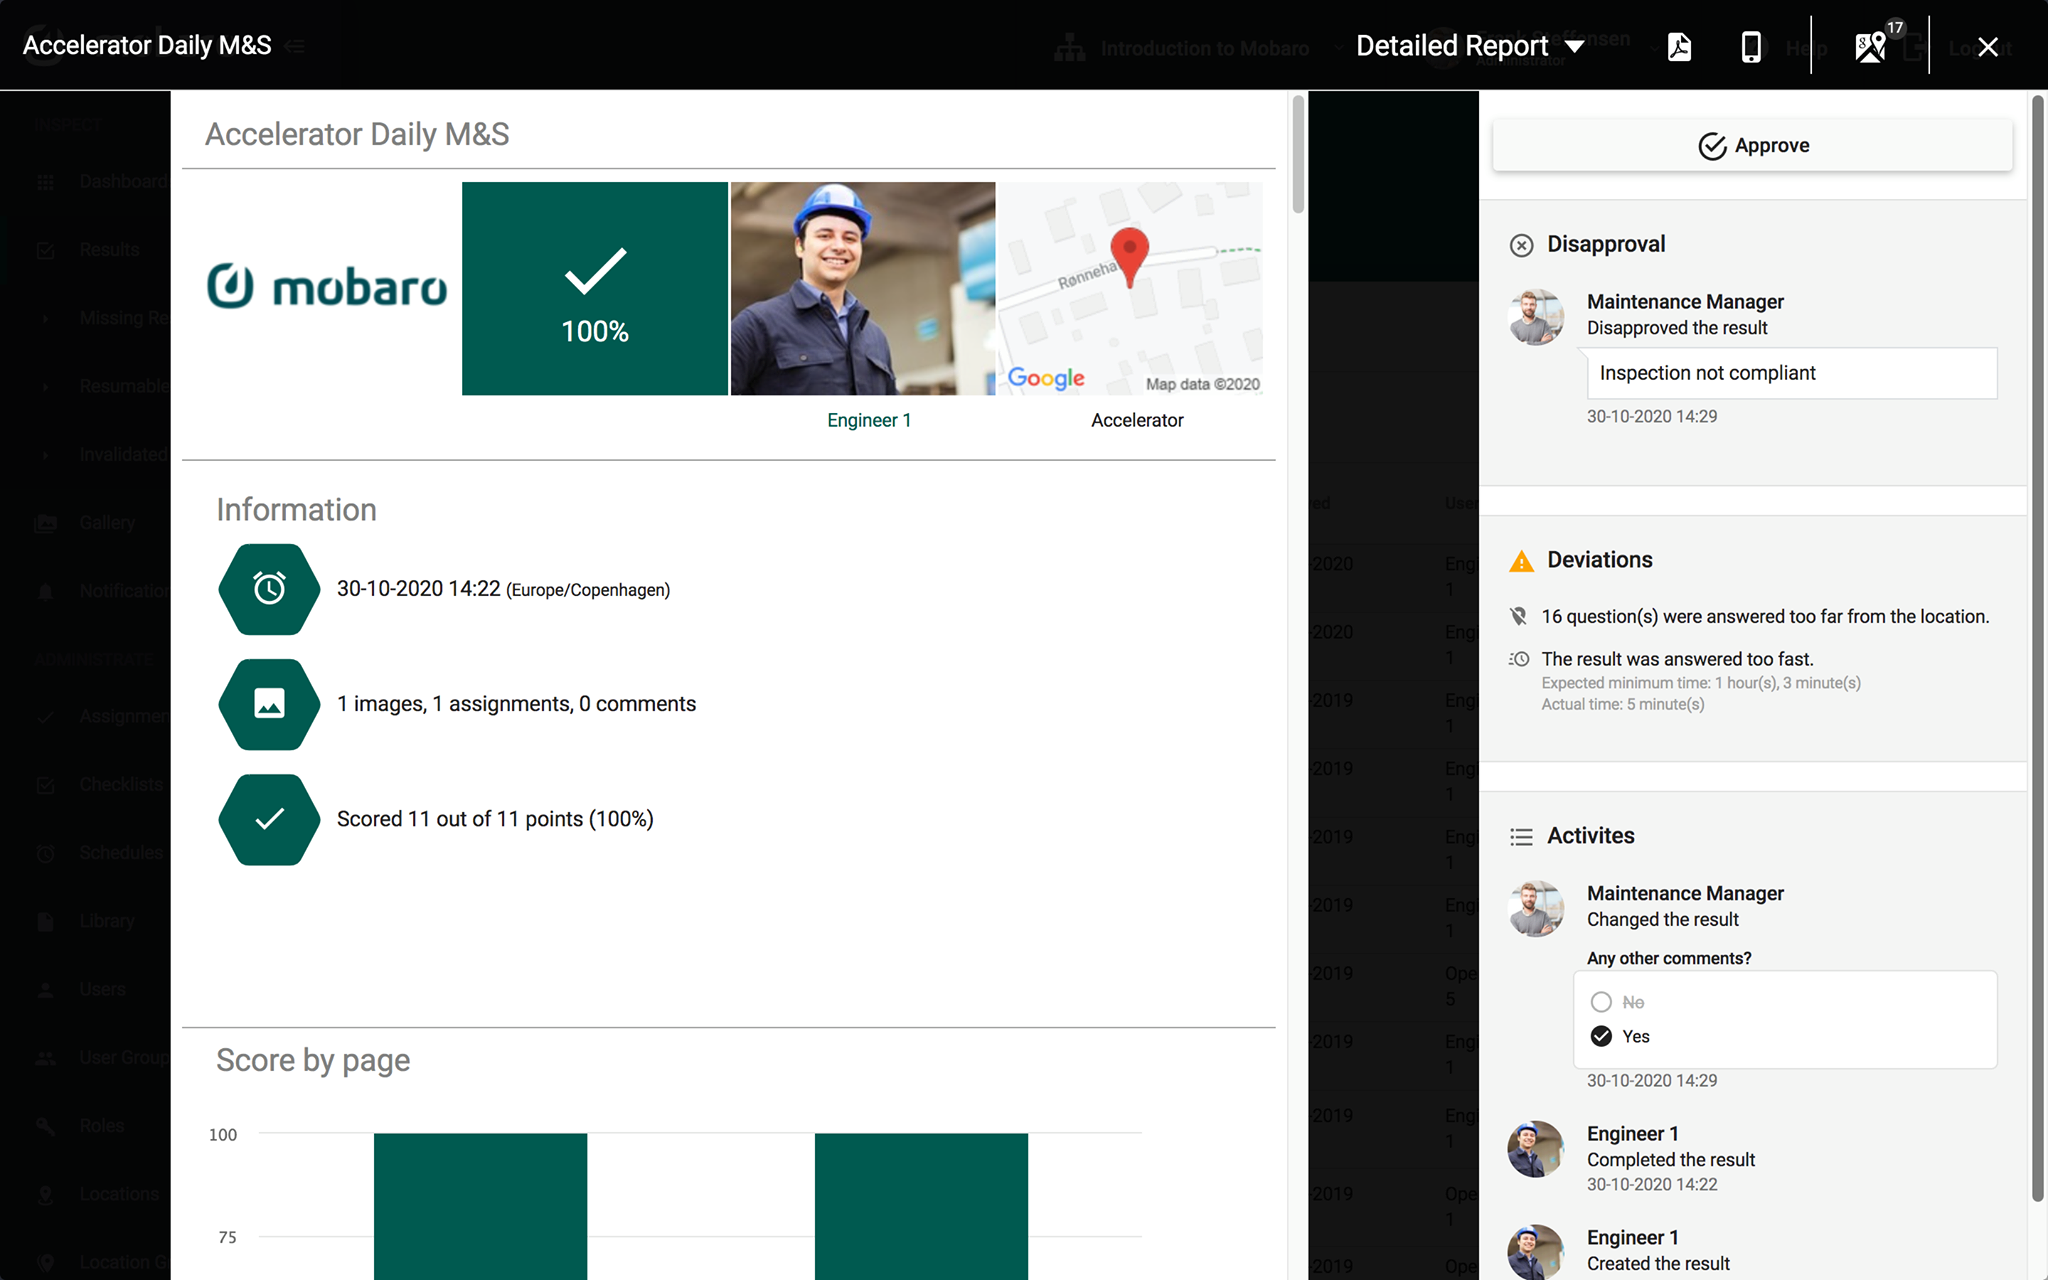
Task: Click the green 100% score tile
Action: 595,288
